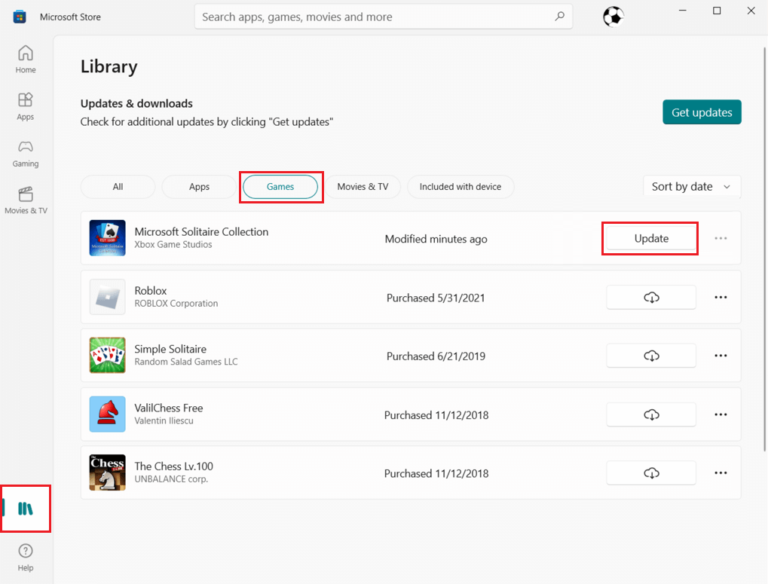Expand the Sort by date dropdown

click(692, 186)
